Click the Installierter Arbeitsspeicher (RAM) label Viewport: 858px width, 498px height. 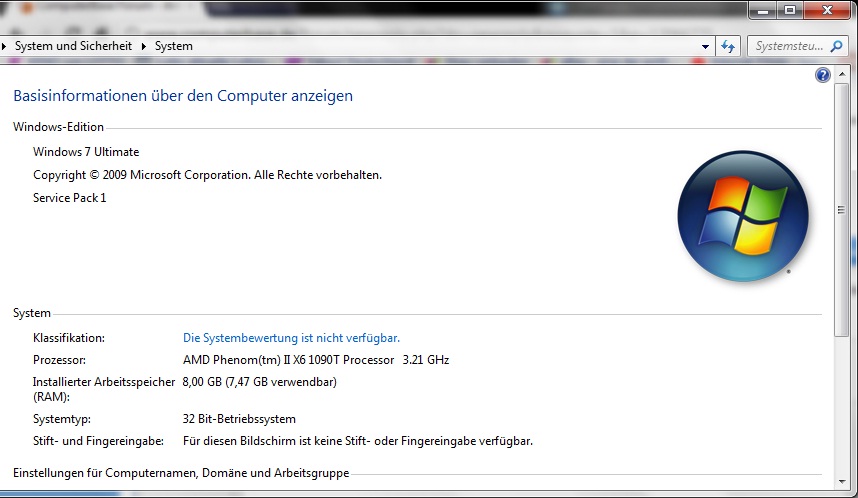tap(104, 389)
